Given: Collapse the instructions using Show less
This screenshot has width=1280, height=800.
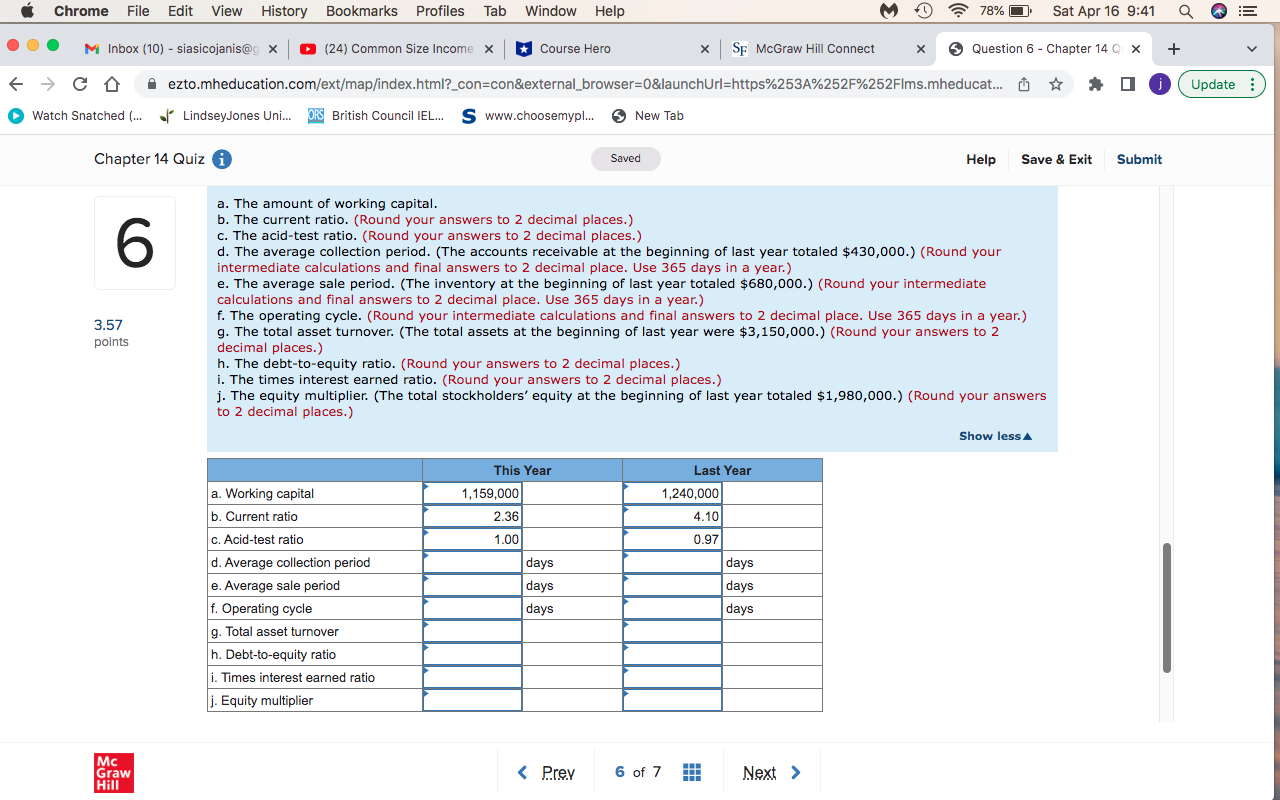Looking at the screenshot, I should tap(994, 435).
